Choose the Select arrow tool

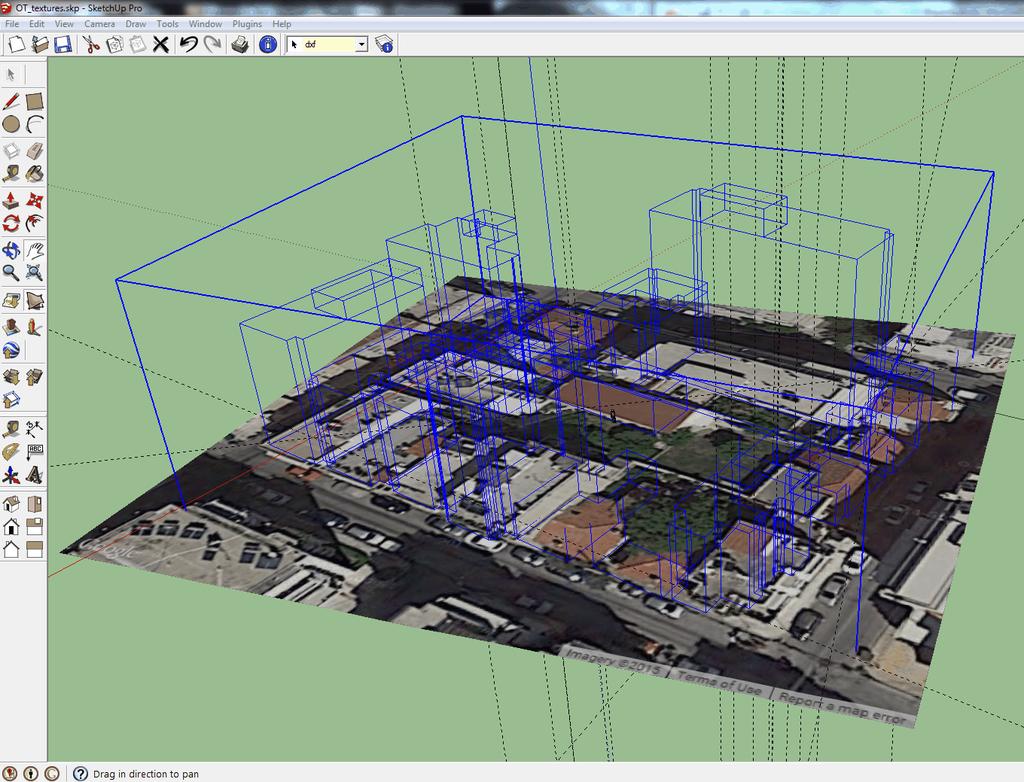[10, 74]
